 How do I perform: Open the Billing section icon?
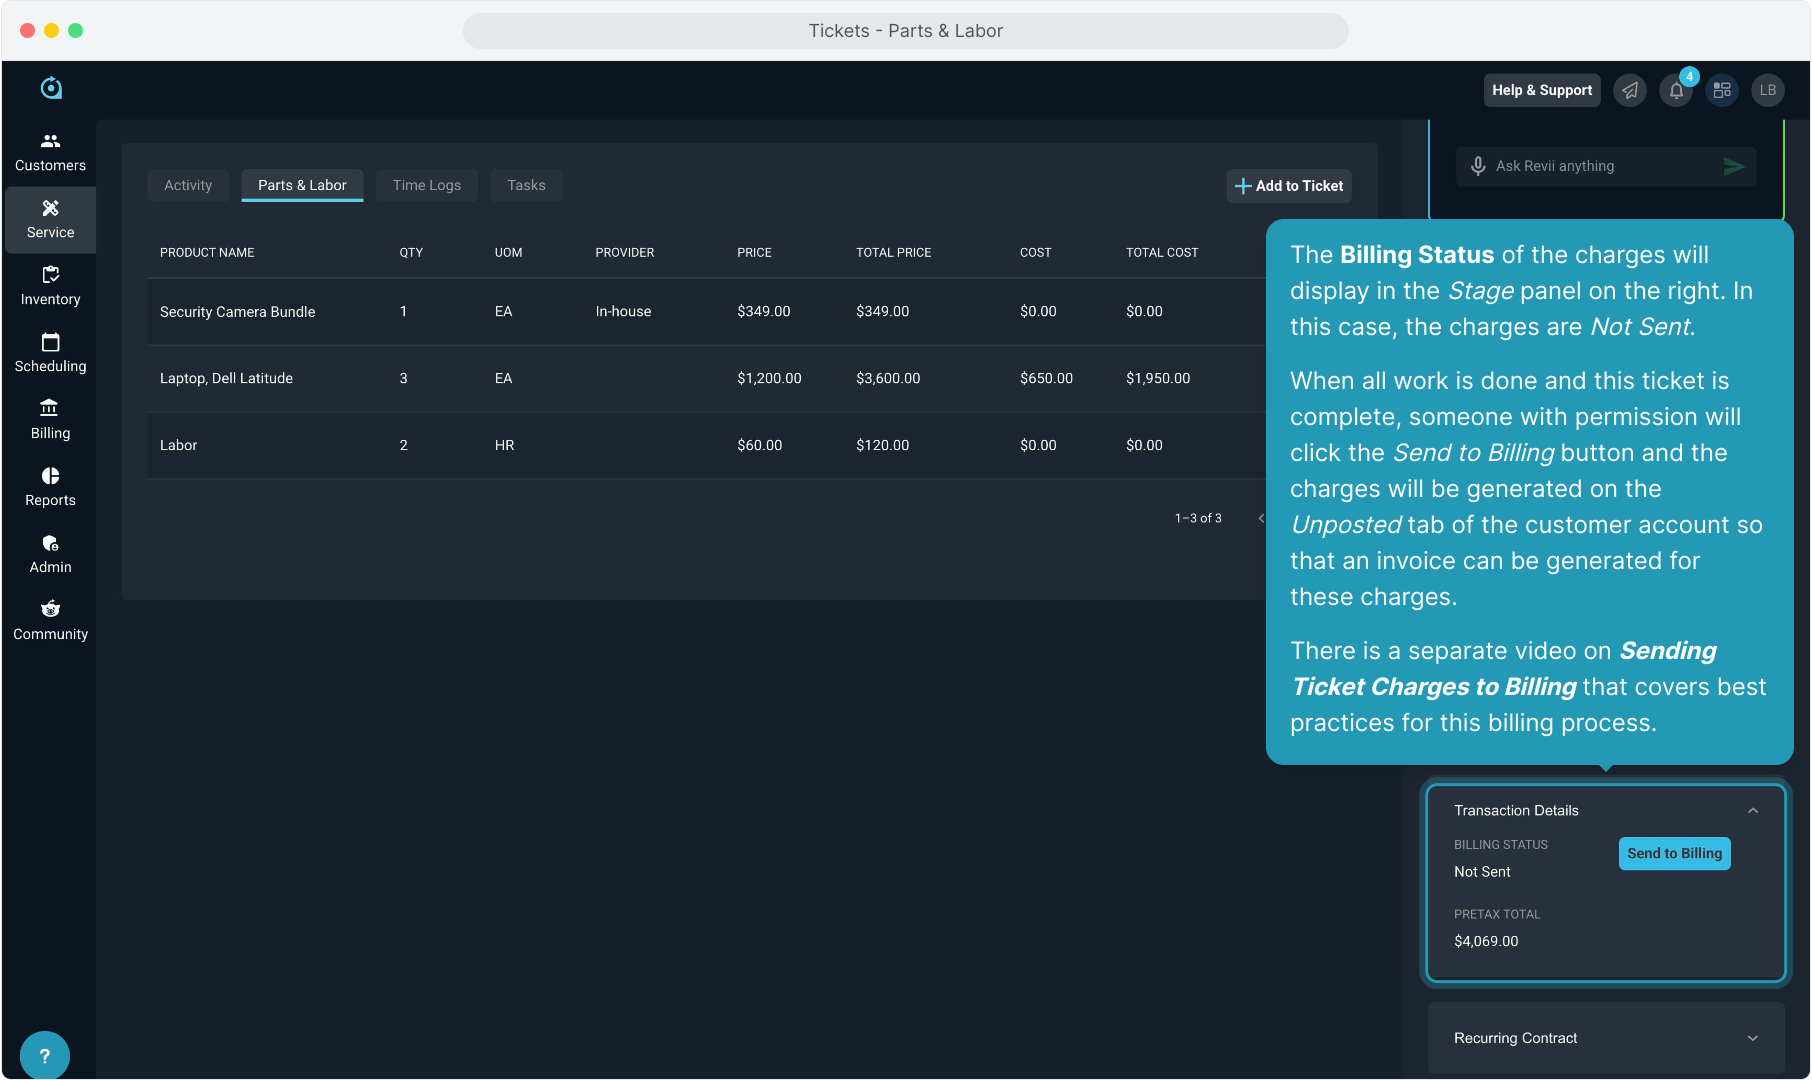tap(50, 408)
